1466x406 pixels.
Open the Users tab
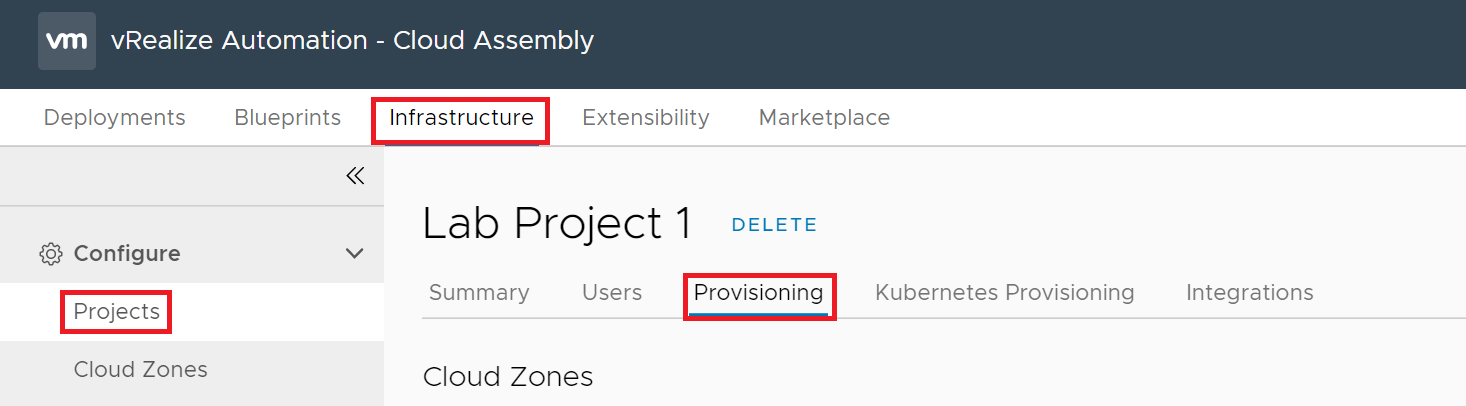(612, 293)
